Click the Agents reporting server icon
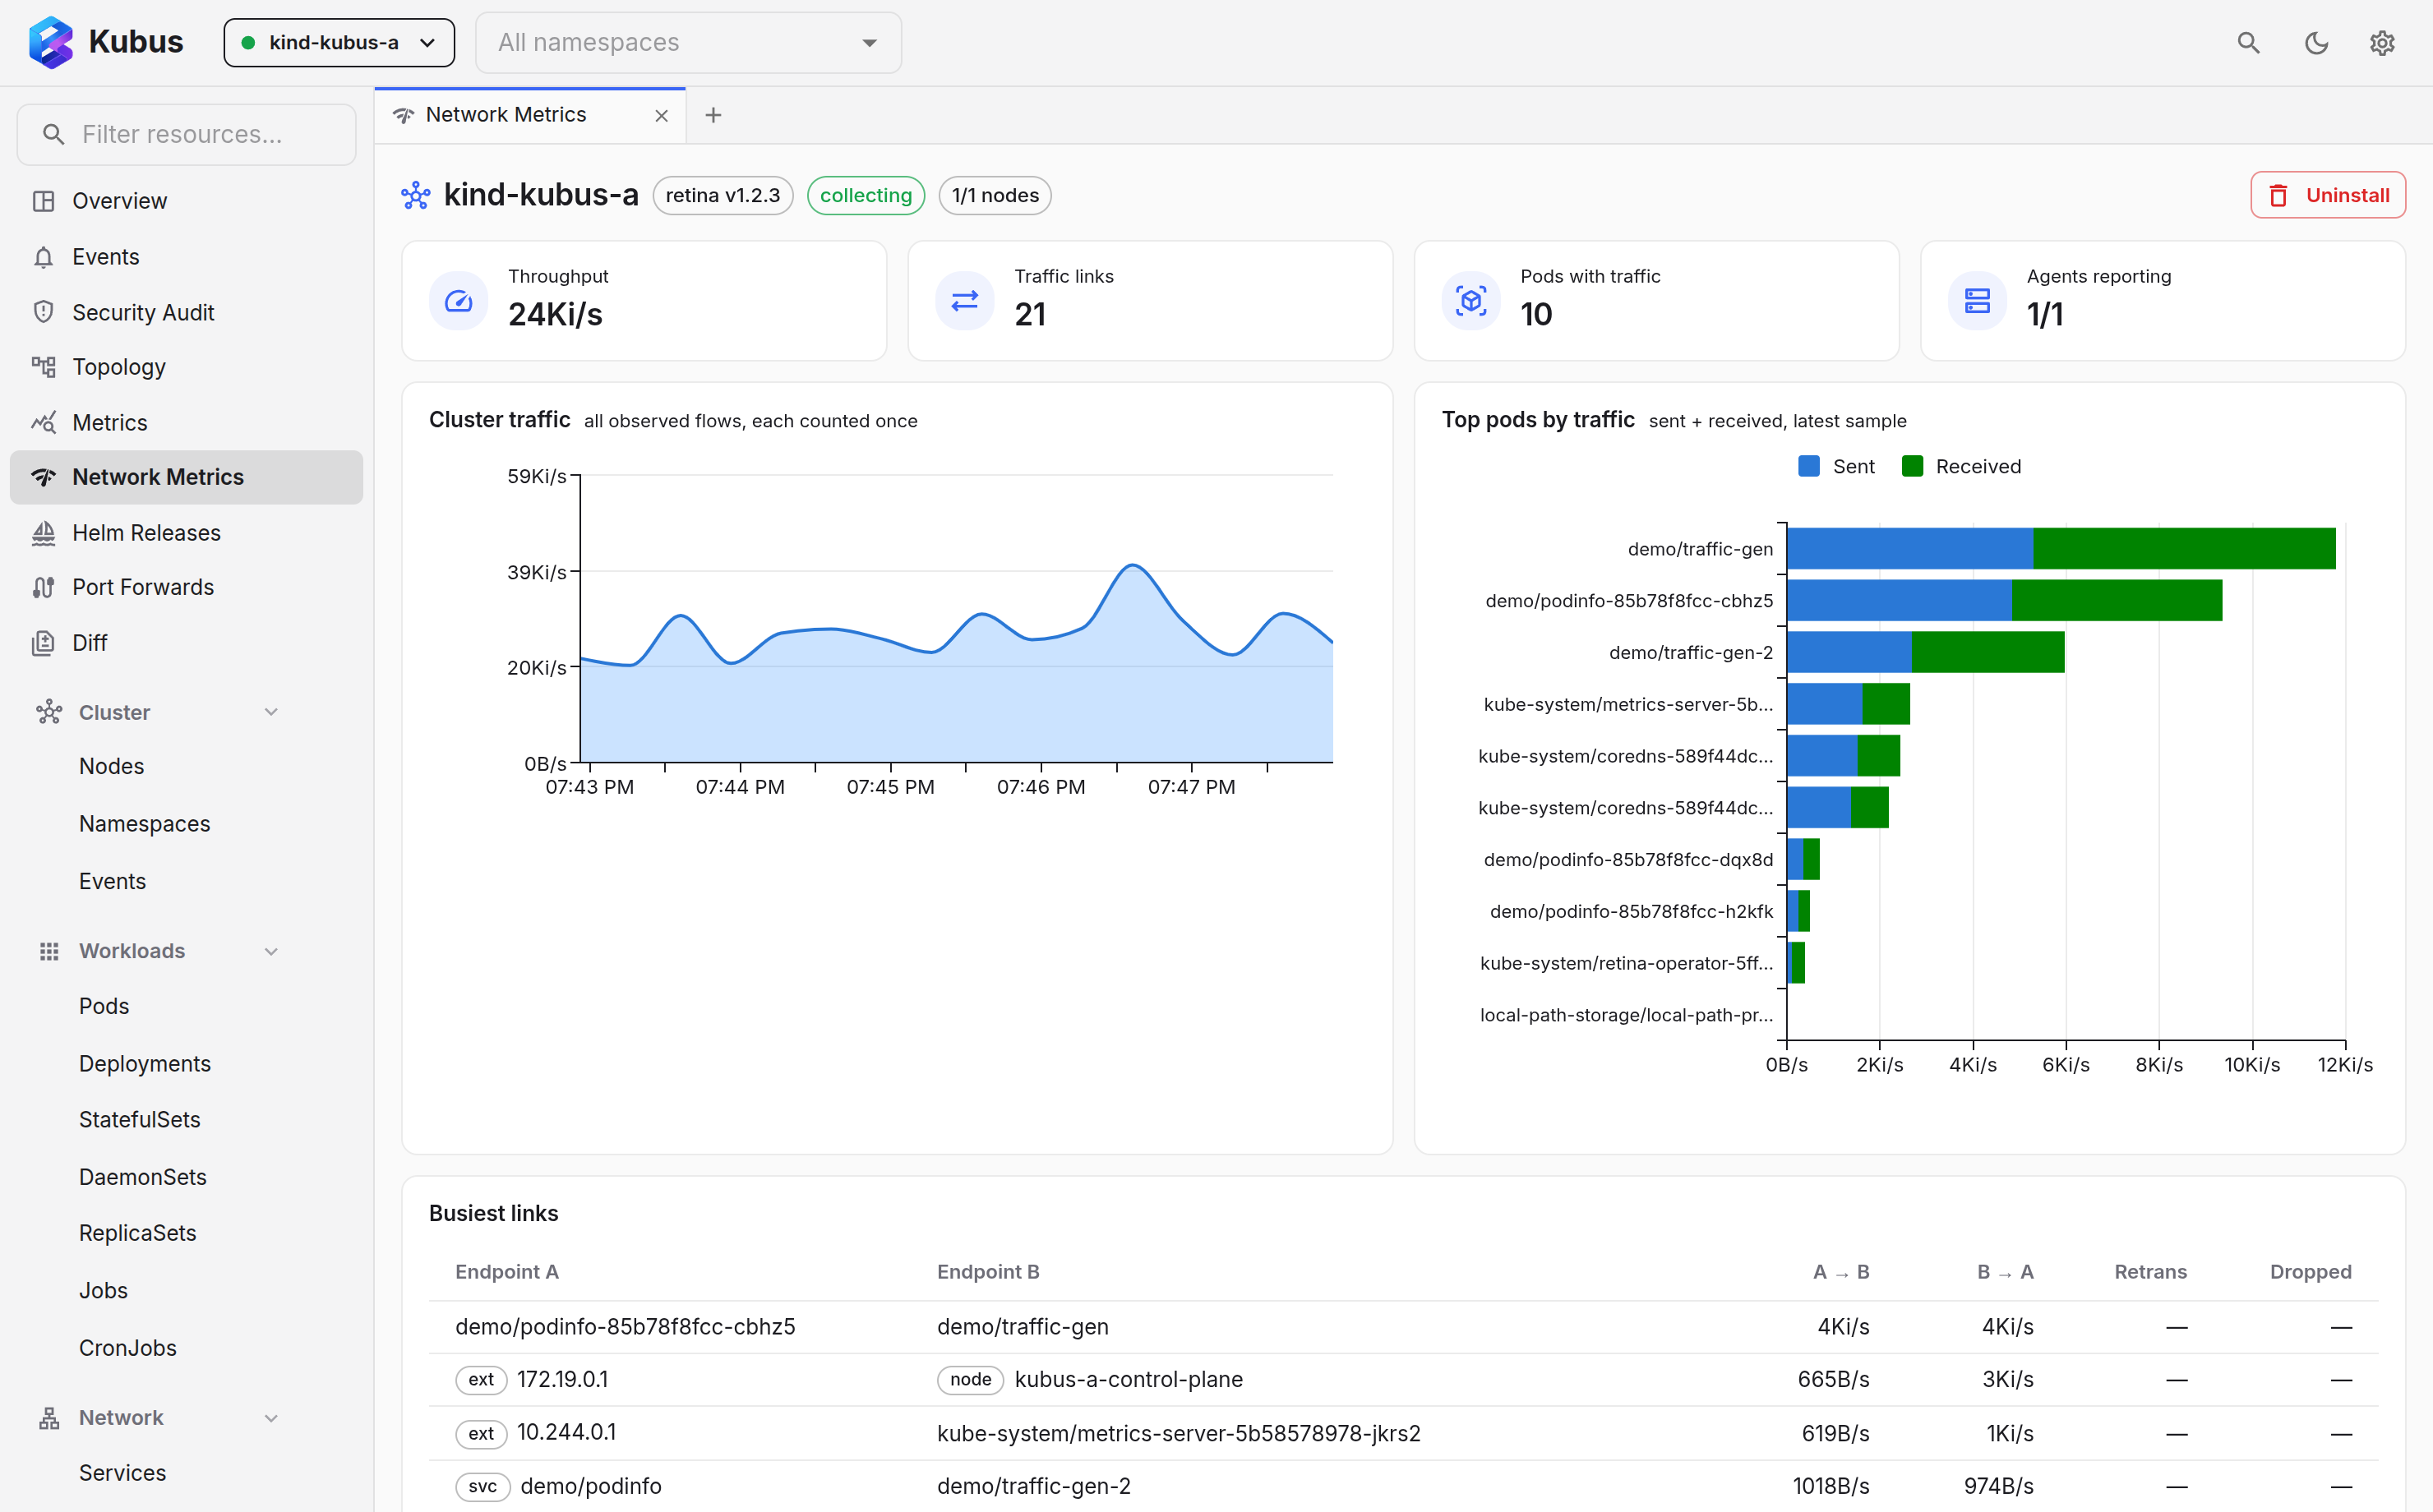This screenshot has height=1512, width=2433. click(x=1977, y=301)
